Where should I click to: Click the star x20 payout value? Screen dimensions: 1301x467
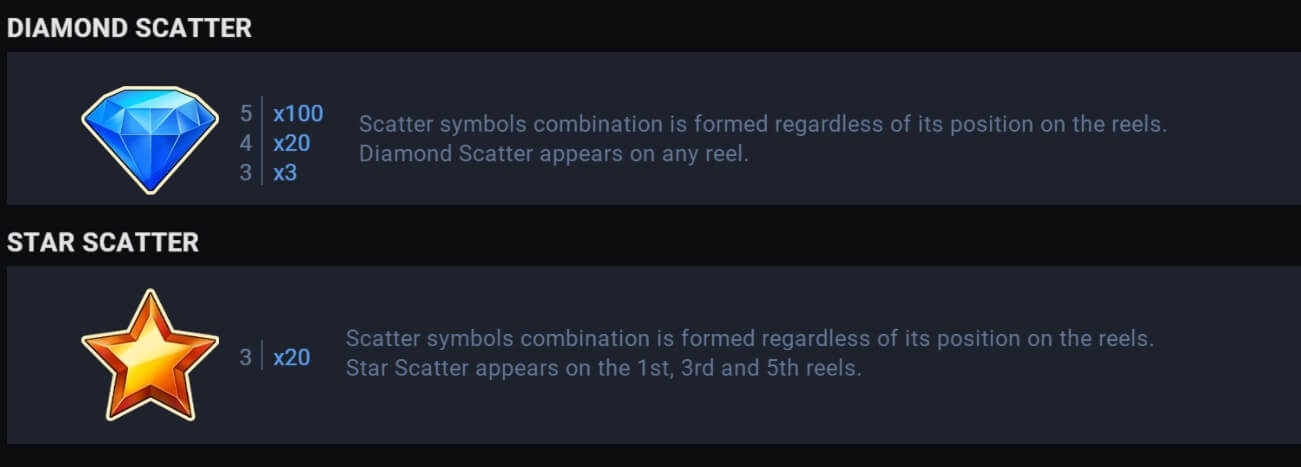(292, 356)
